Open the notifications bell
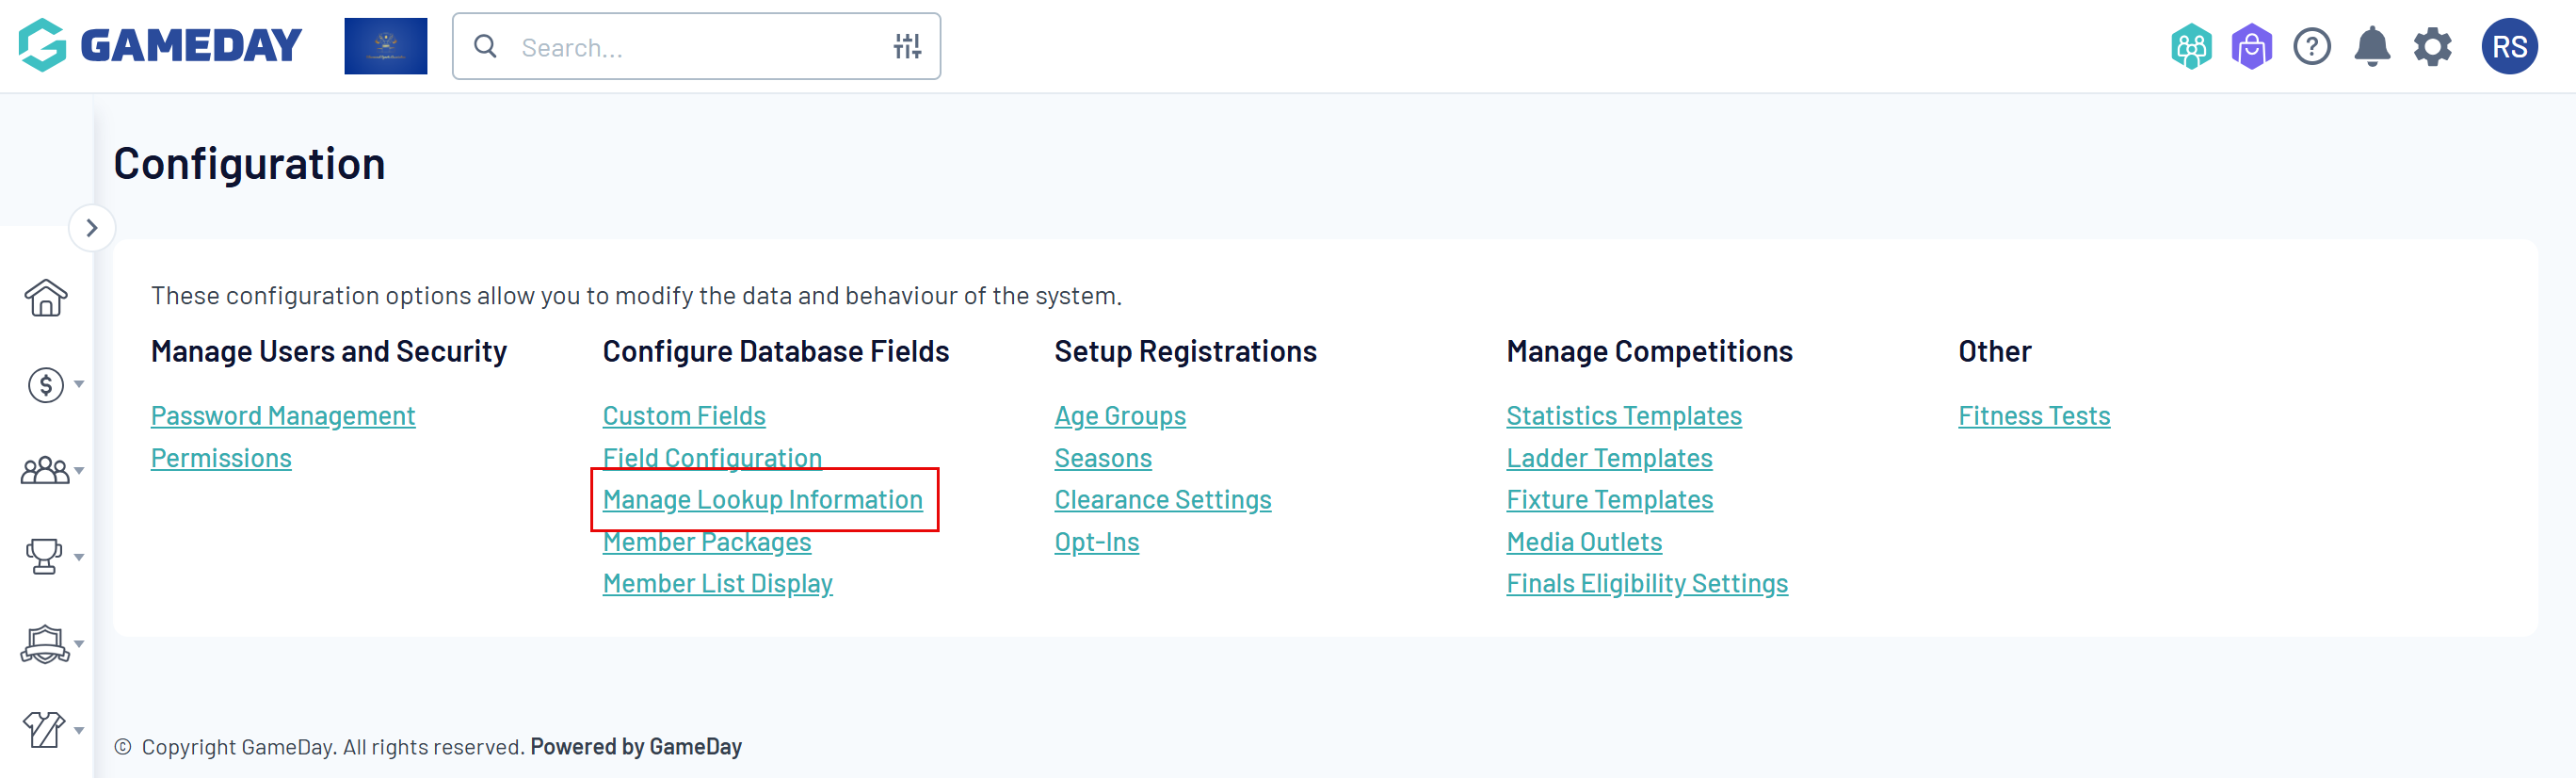Screen dimensions: 2576x778 2372,47
